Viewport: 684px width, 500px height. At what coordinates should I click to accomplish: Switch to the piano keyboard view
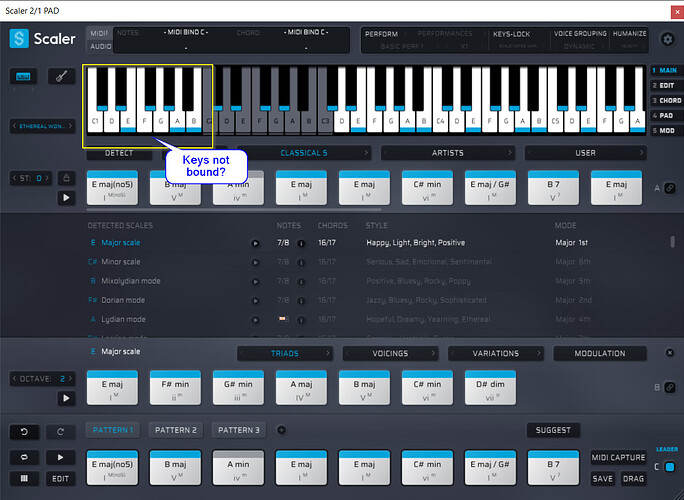pyautogui.click(x=23, y=77)
